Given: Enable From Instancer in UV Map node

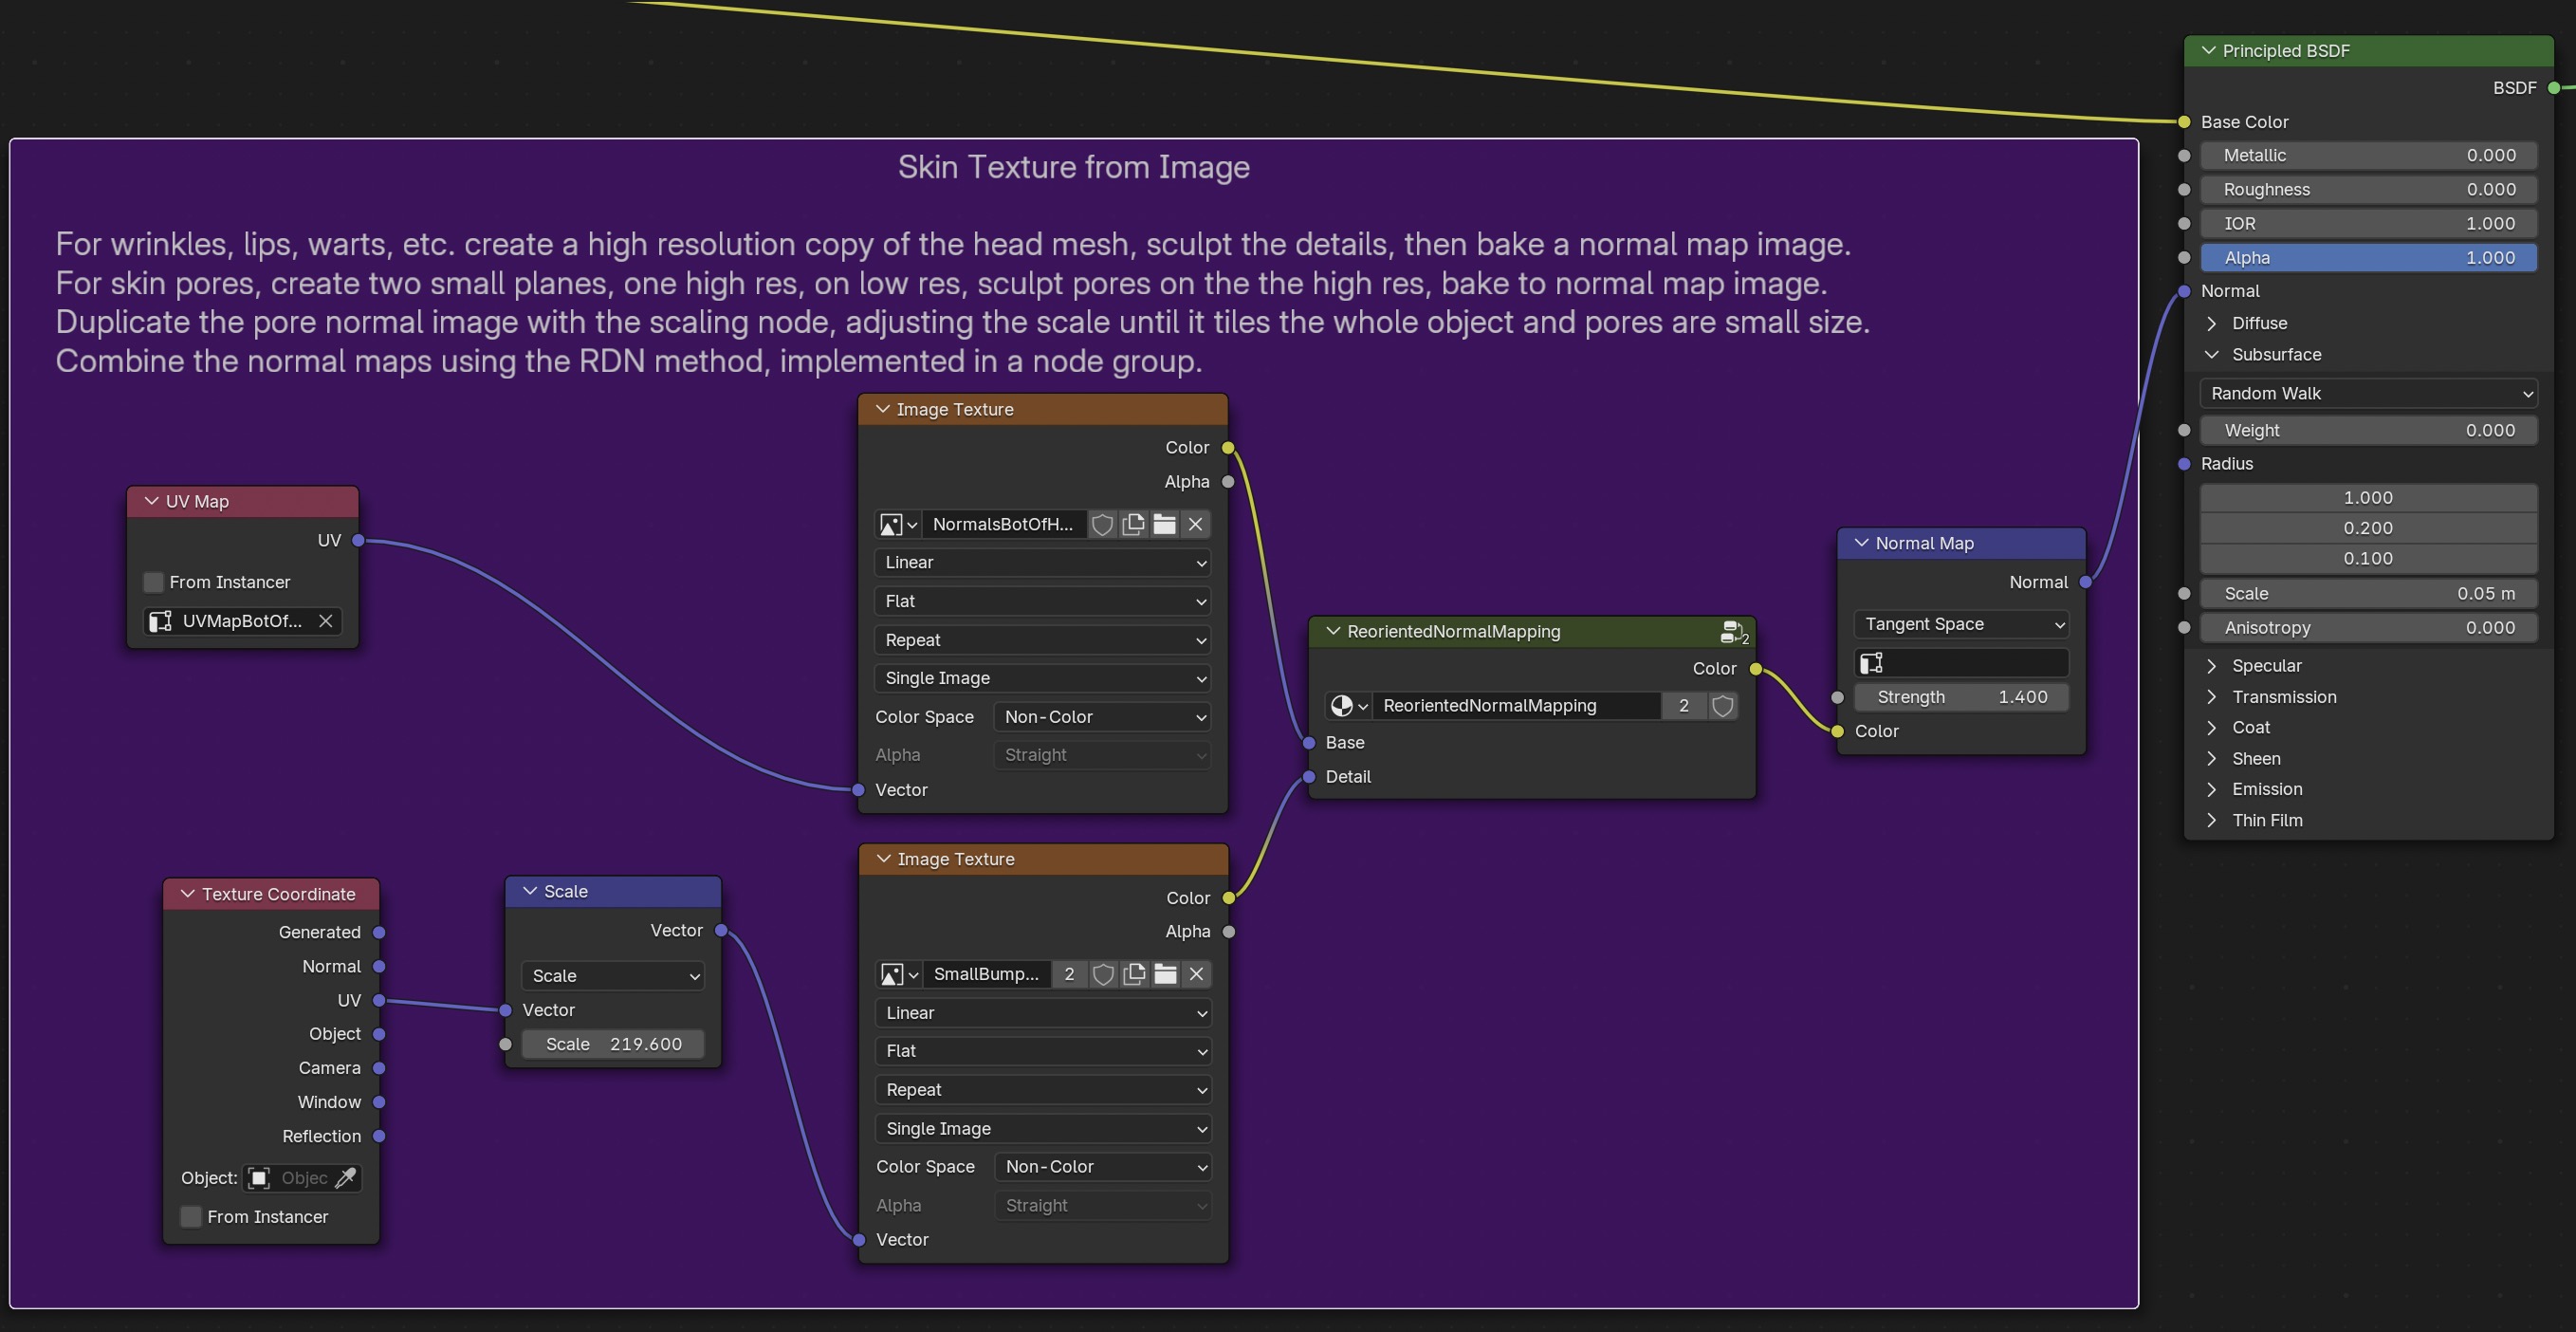Looking at the screenshot, I should [154, 582].
